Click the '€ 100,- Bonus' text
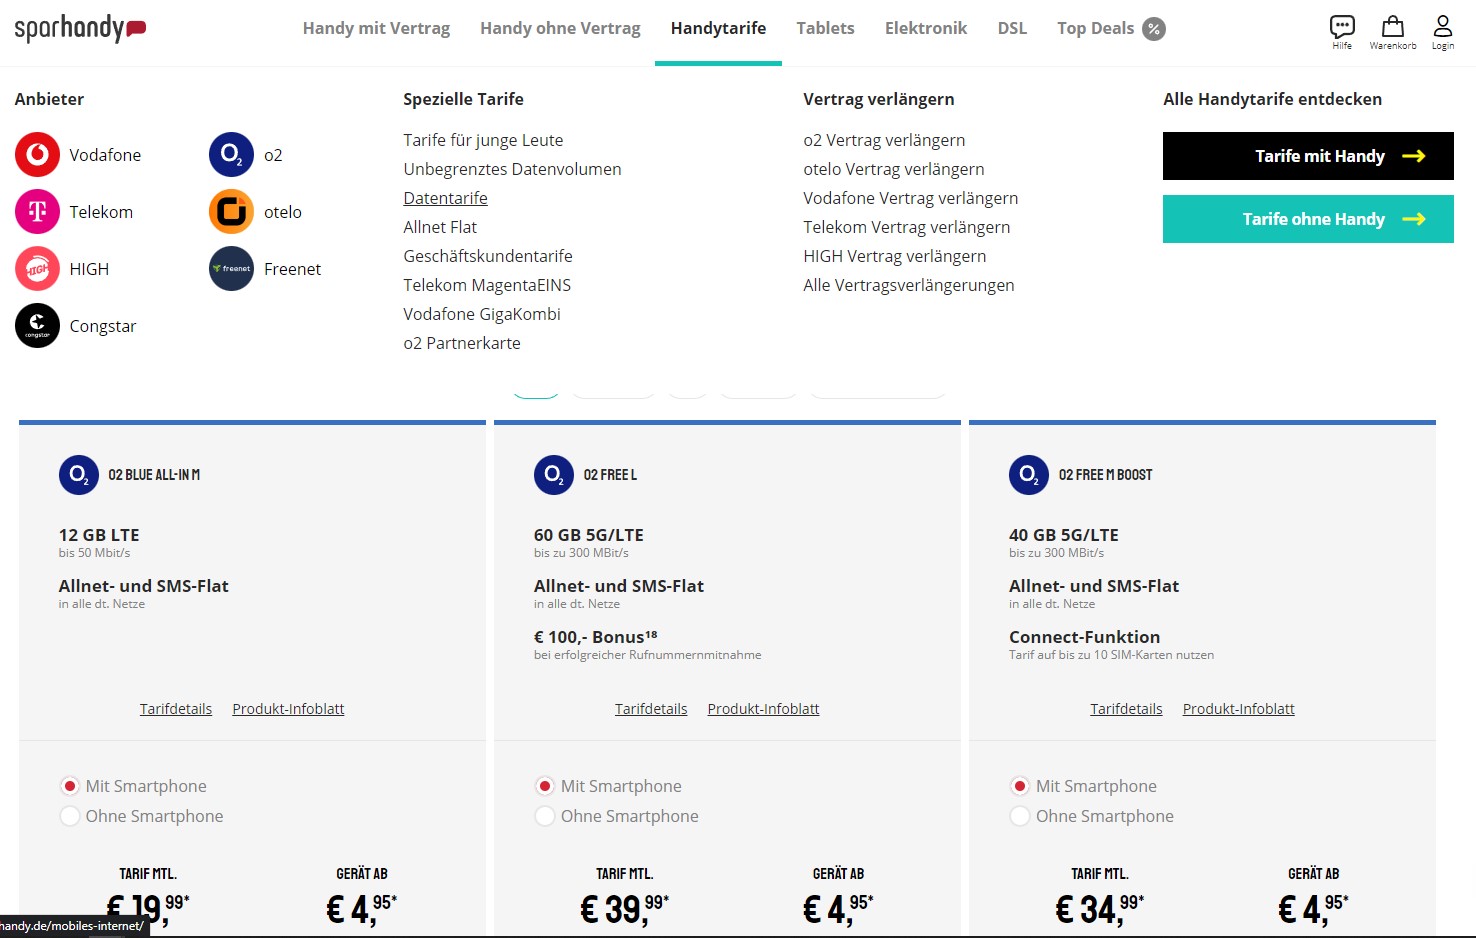Image resolution: width=1476 pixels, height=938 pixels. pos(596,637)
